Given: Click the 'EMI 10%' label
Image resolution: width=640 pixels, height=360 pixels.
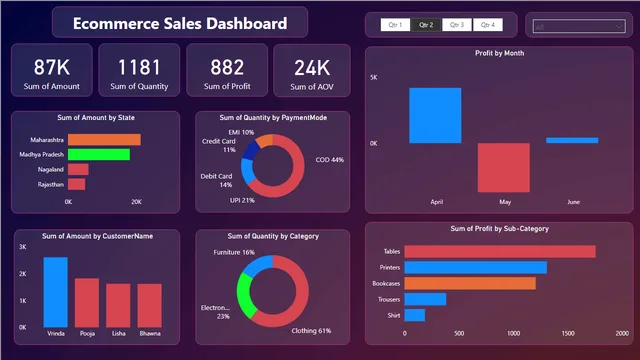Looking at the screenshot, I should point(241,132).
